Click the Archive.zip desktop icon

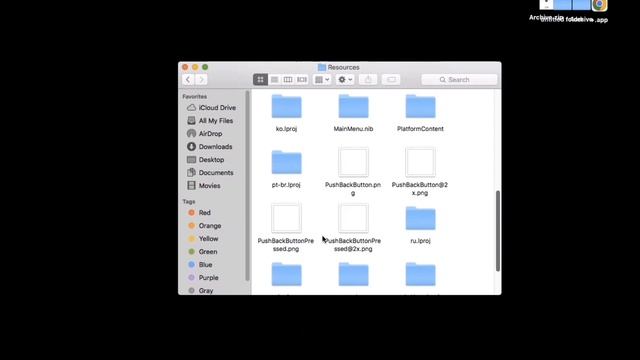click(546, 5)
